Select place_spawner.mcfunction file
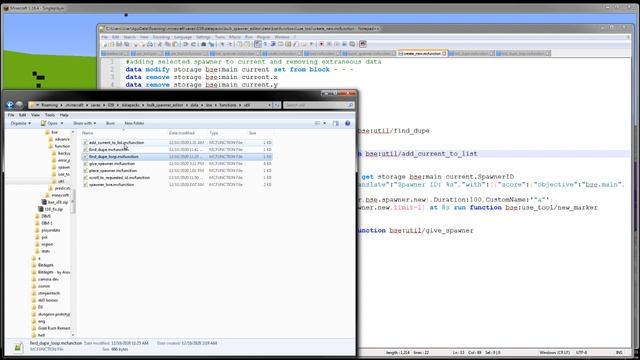This screenshot has height=360, width=640. click(113, 171)
